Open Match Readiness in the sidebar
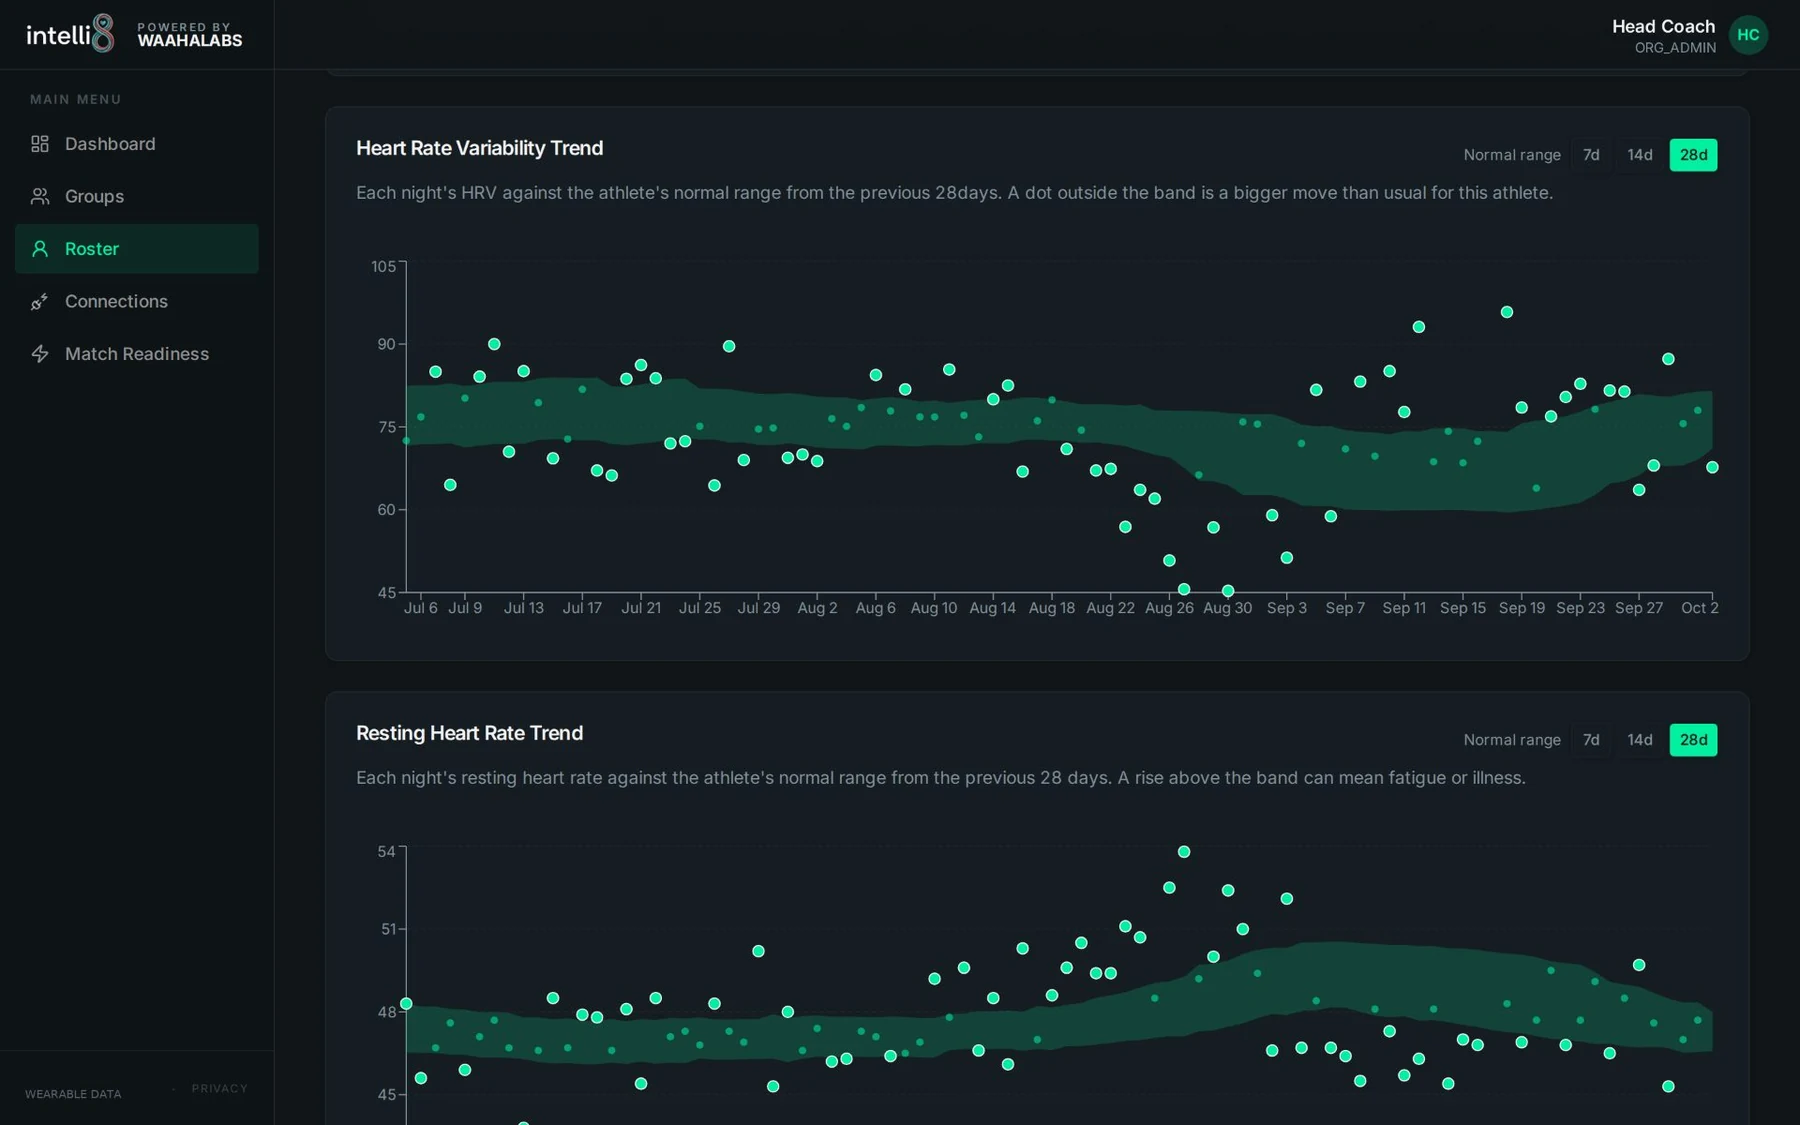1800x1125 pixels. [x=137, y=354]
